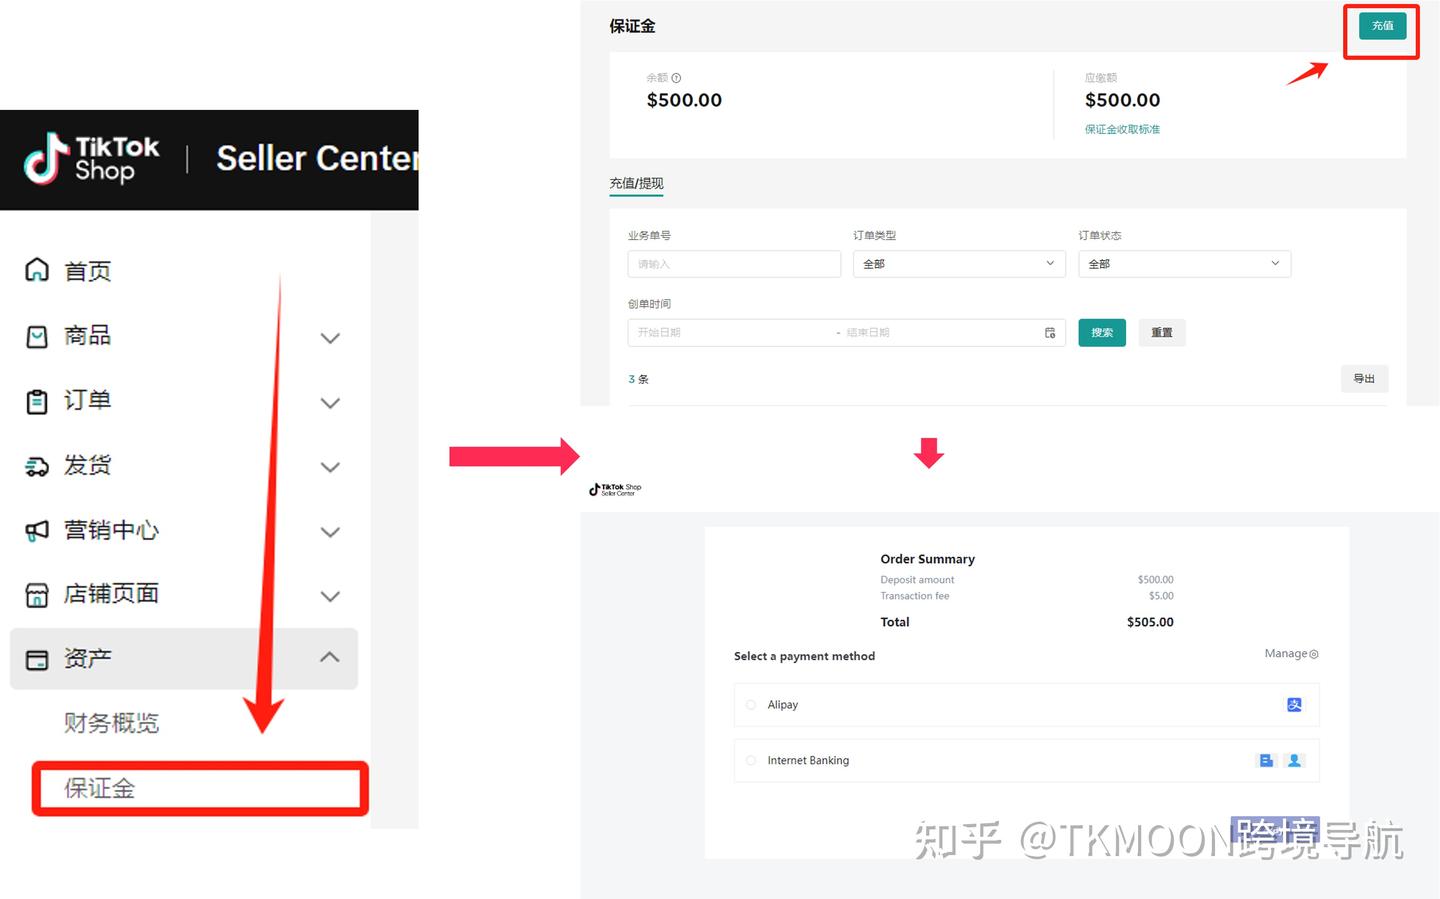Click the delivery truck icon for 发货
1440x899 pixels.
tap(37, 466)
